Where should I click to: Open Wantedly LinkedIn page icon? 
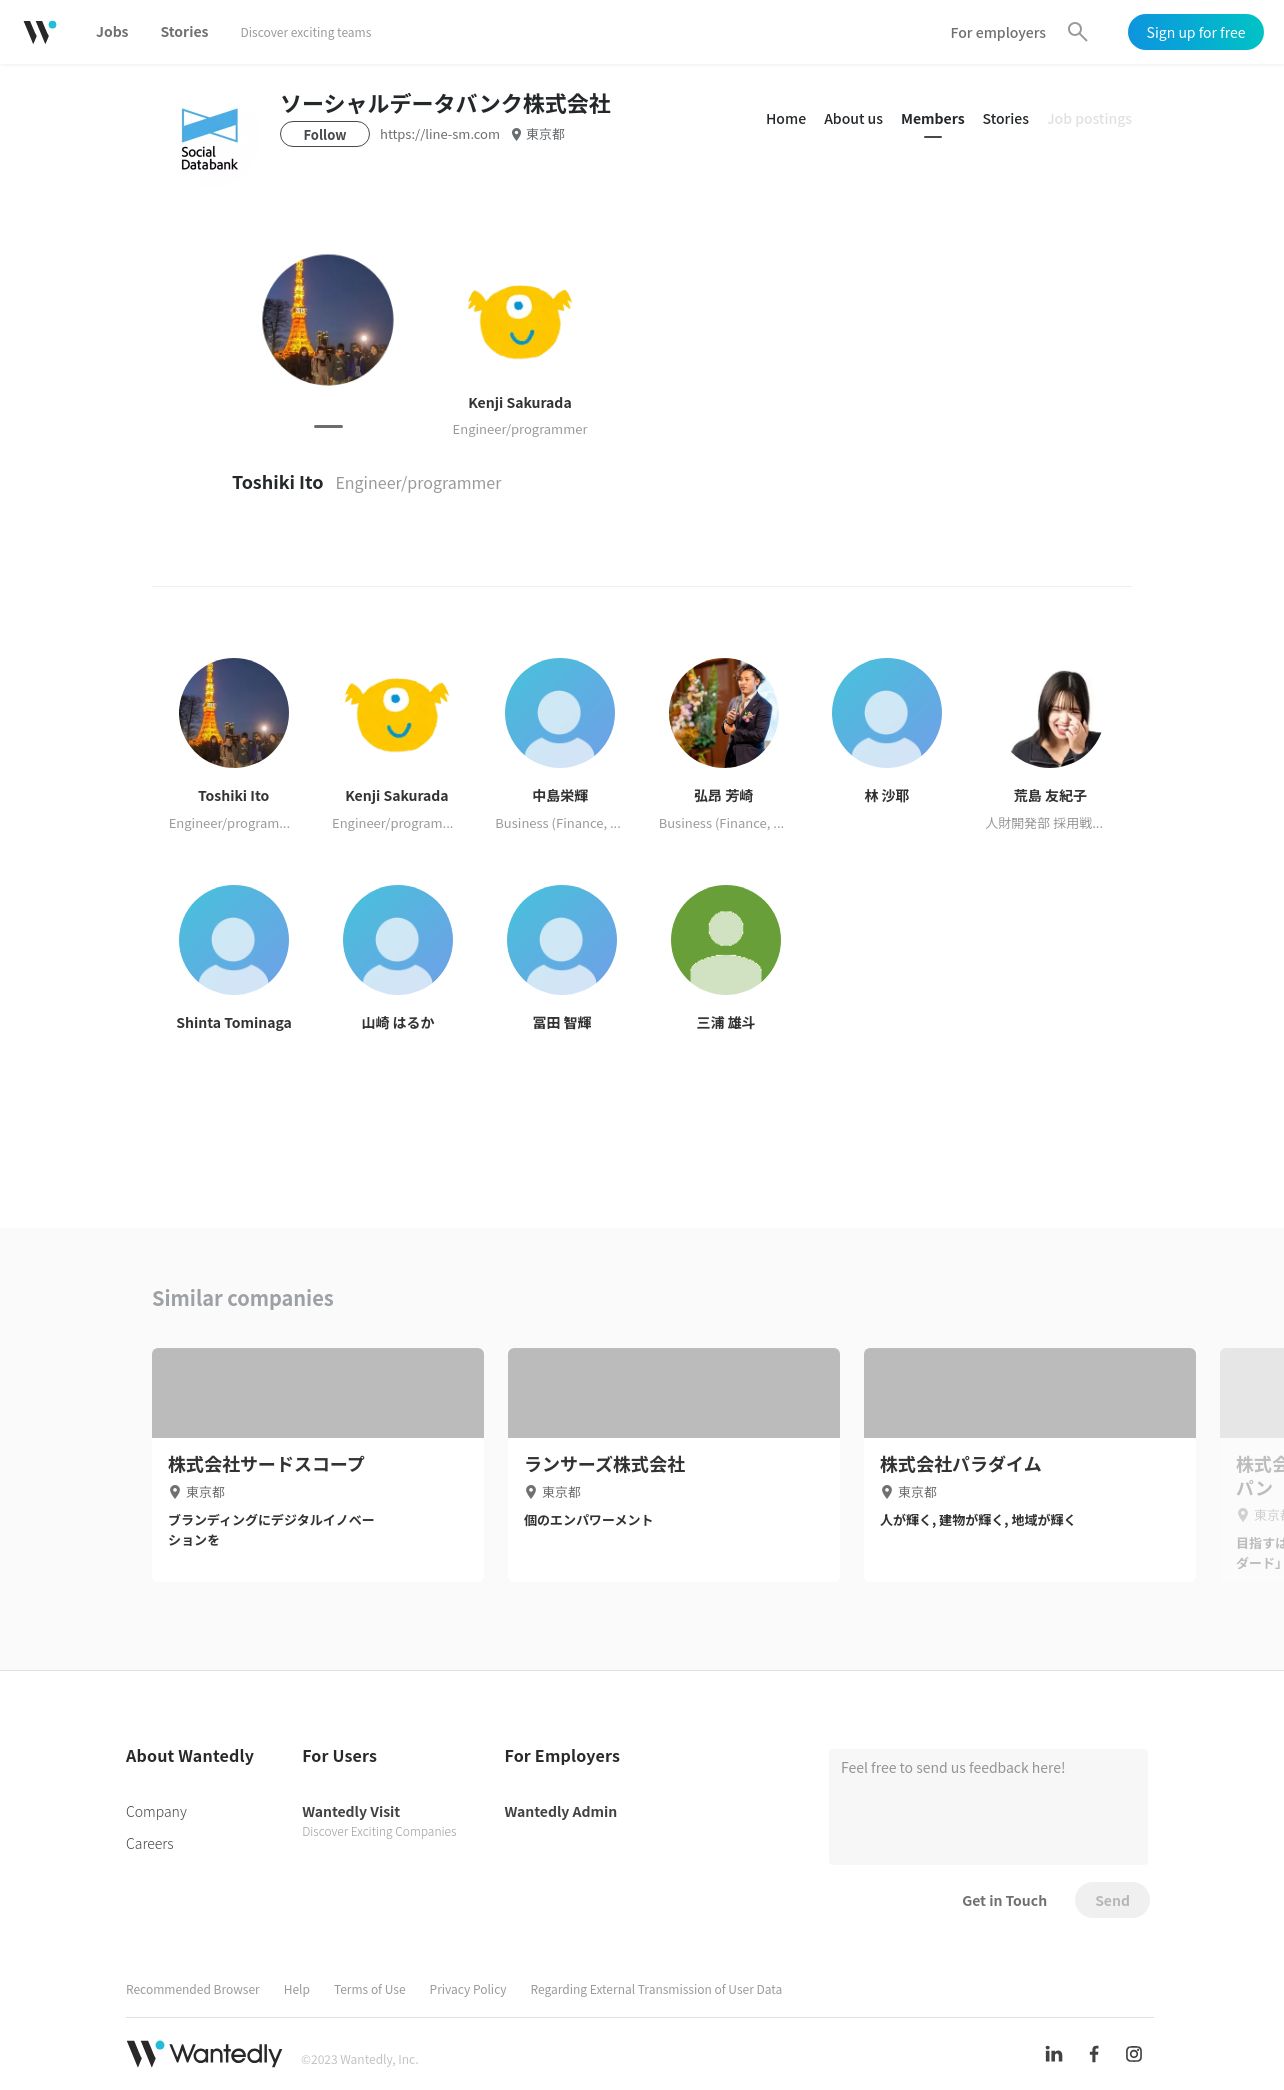[1054, 2054]
